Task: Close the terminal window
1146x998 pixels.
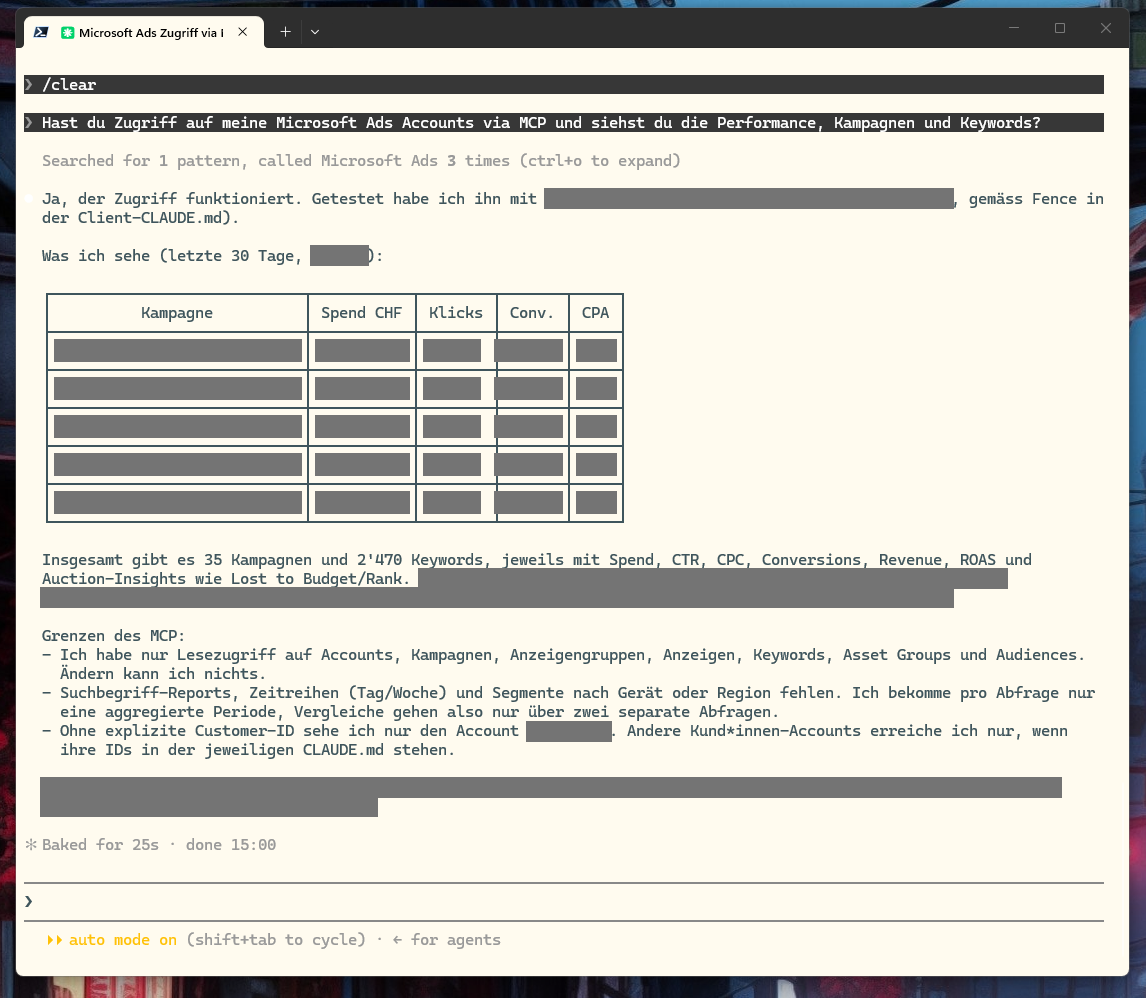Action: tap(1106, 28)
